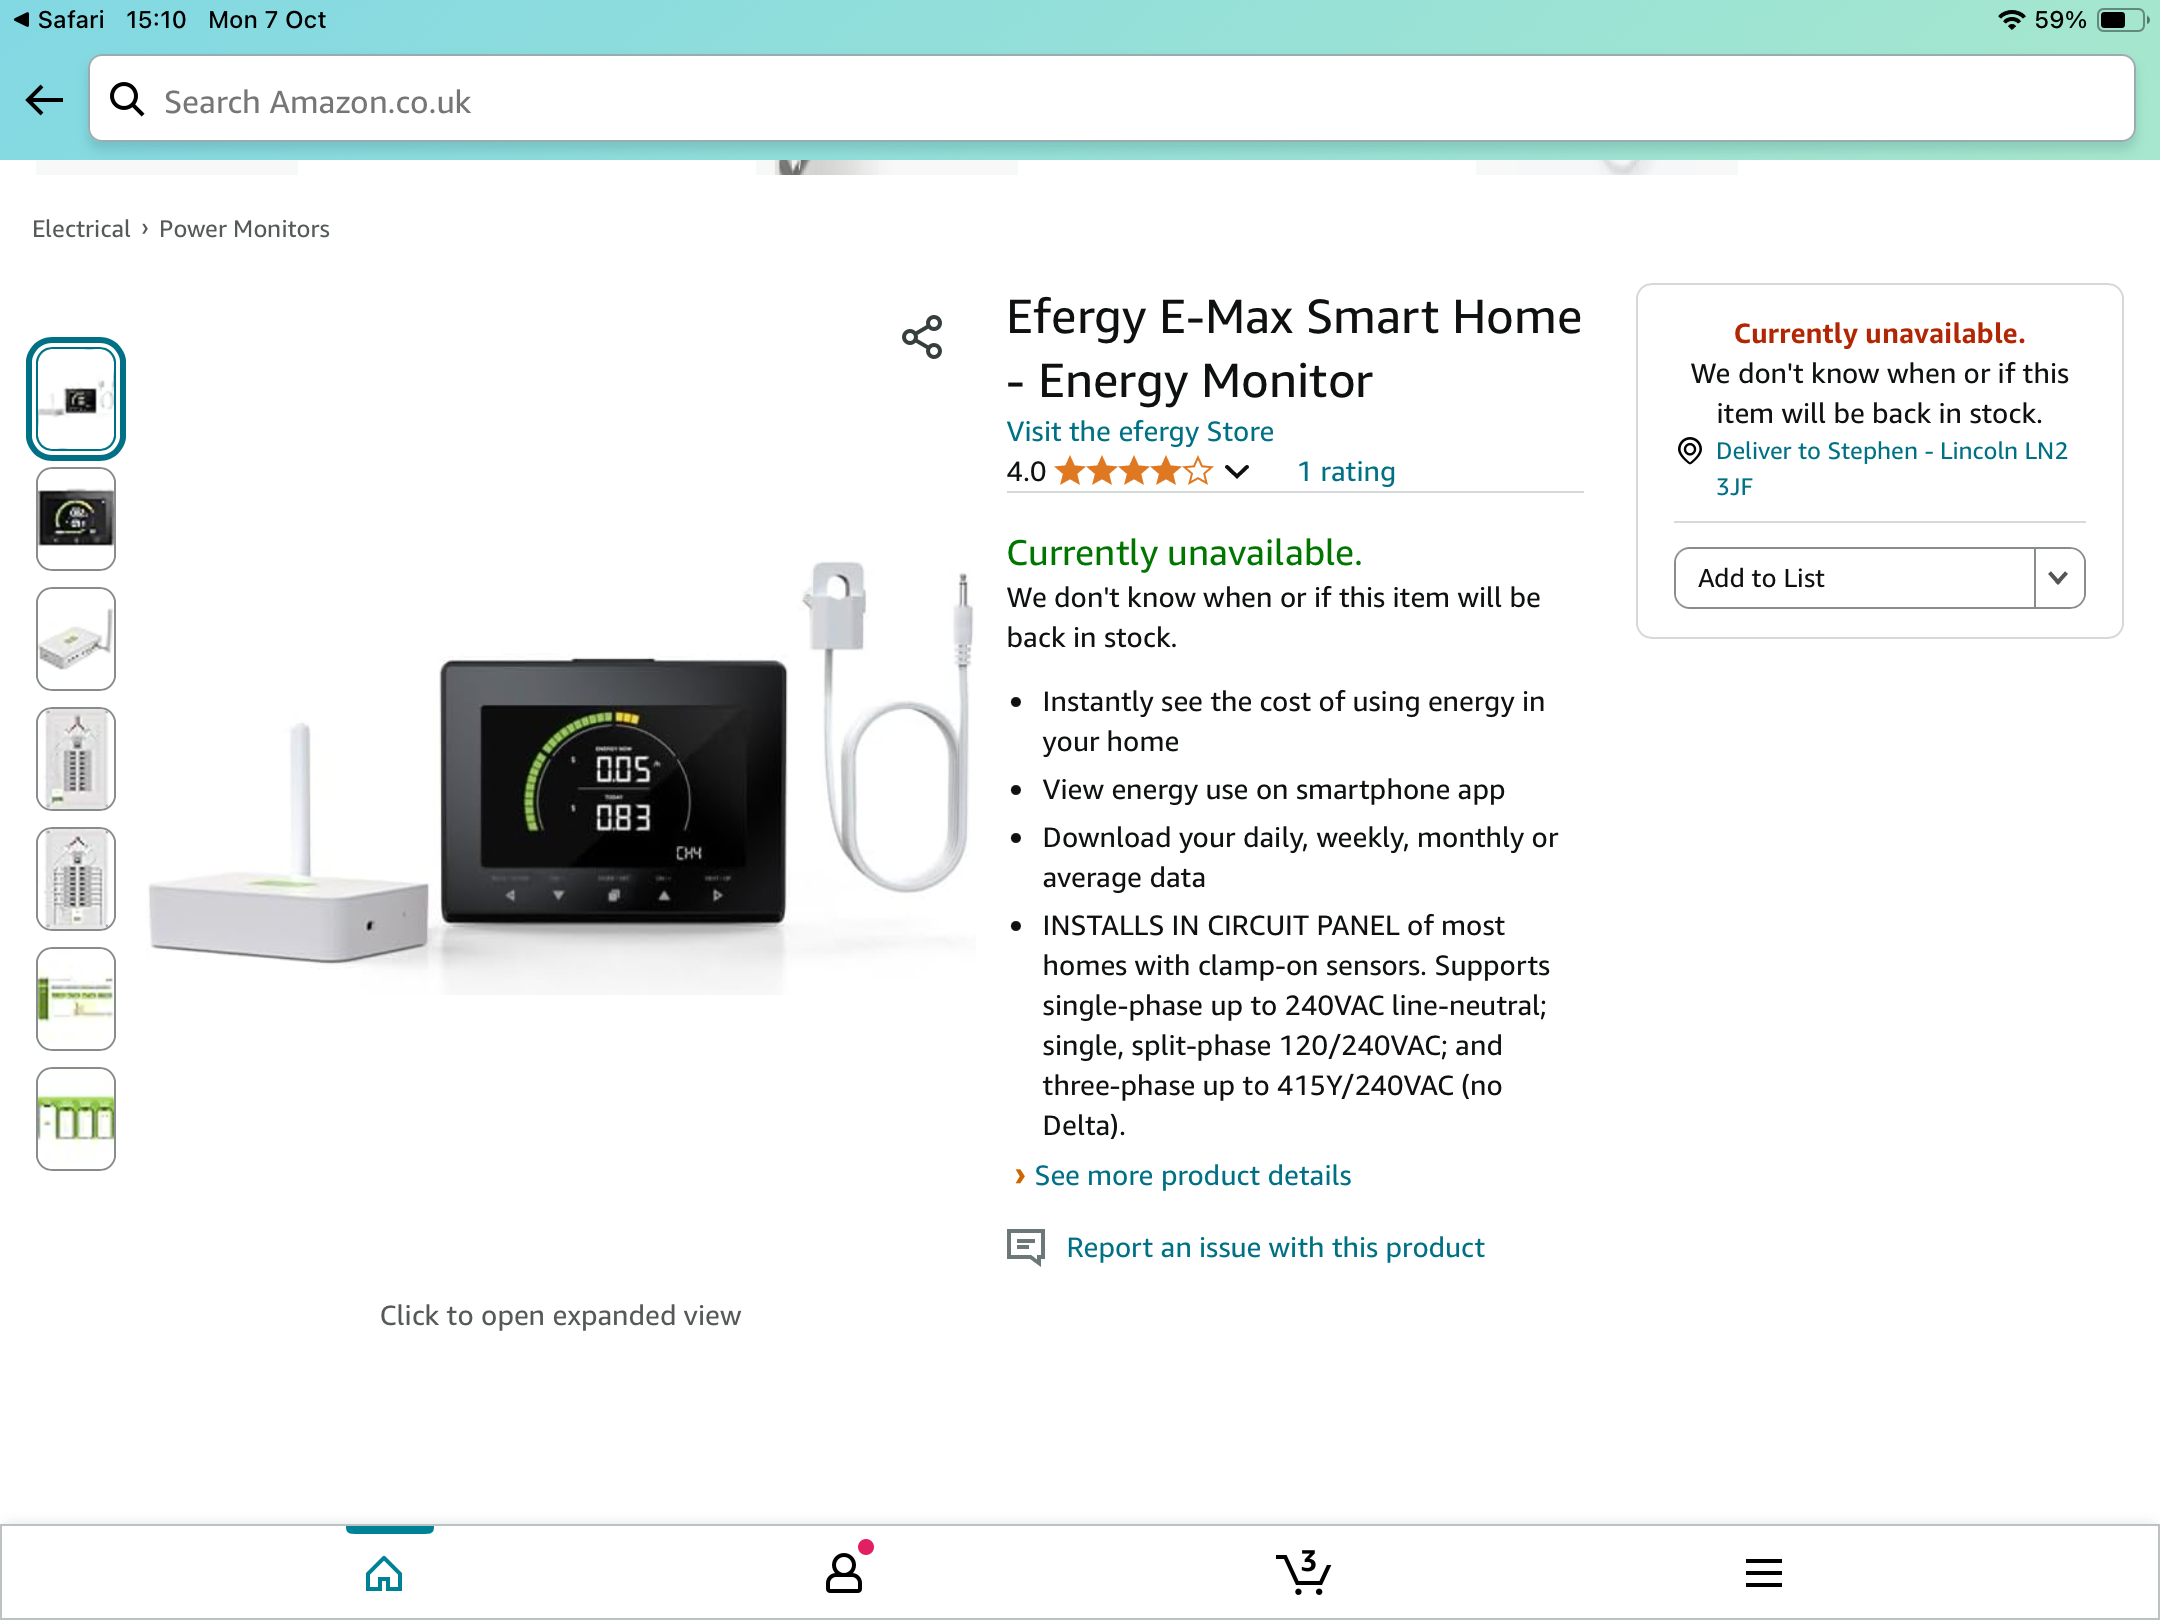Go to Power Monitors breadcrumb
Screen dimensions: 2160x1620
[x=244, y=229]
